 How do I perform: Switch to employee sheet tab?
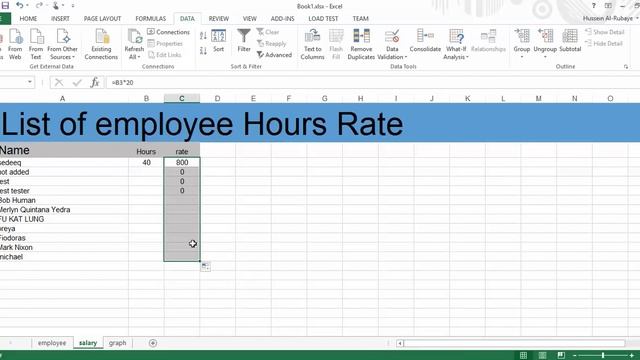click(52, 343)
